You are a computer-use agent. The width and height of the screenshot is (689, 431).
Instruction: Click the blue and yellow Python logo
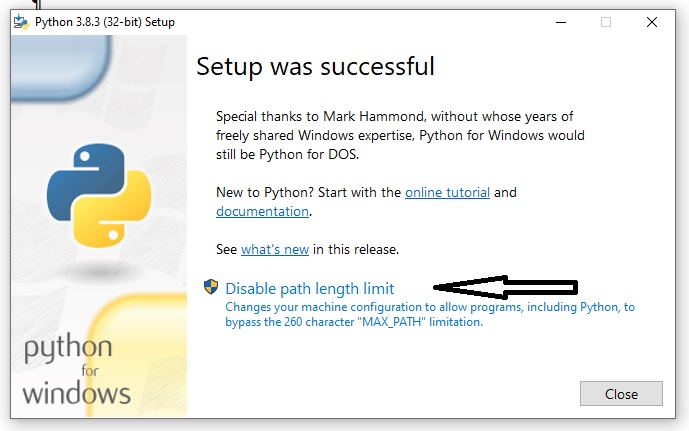tap(99, 196)
